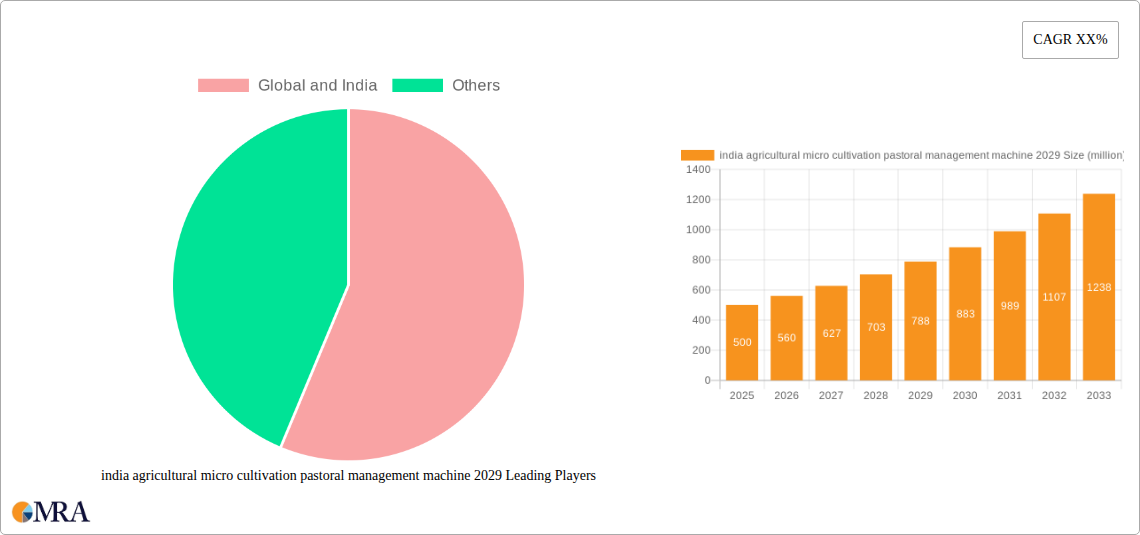Click the 2029 x-axis label
The width and height of the screenshot is (1140, 535).
point(920,396)
